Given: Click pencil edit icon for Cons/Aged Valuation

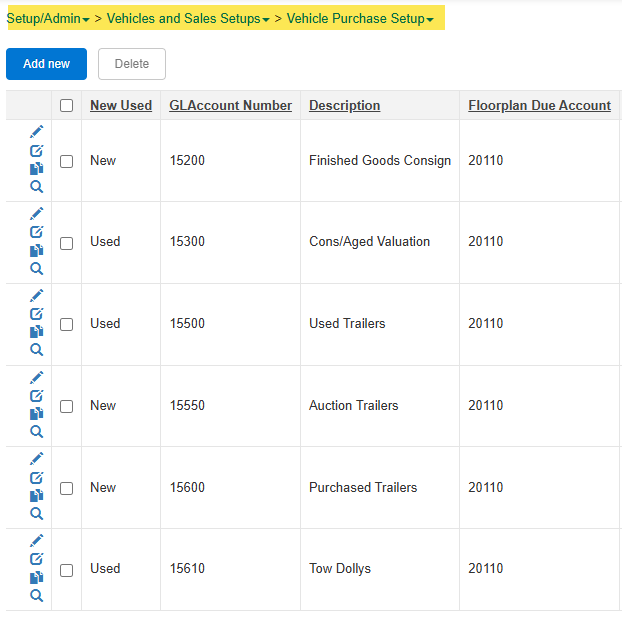Looking at the screenshot, I should (37, 214).
